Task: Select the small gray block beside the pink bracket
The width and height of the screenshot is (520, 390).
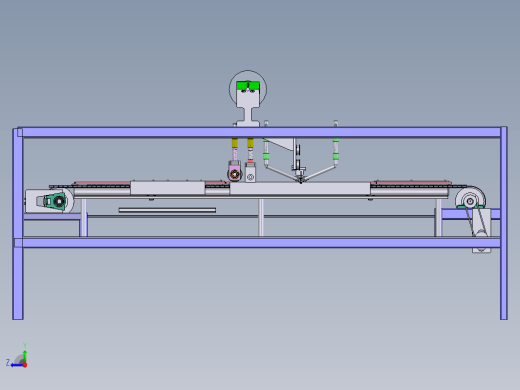Action: 250,173
